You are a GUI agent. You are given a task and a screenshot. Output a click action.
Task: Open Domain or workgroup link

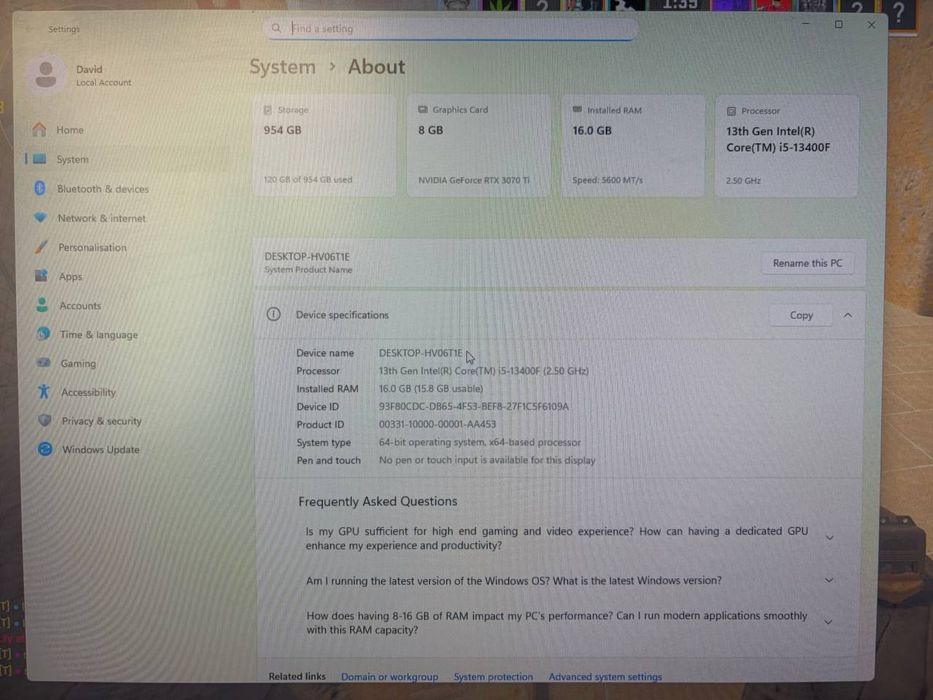pos(389,677)
